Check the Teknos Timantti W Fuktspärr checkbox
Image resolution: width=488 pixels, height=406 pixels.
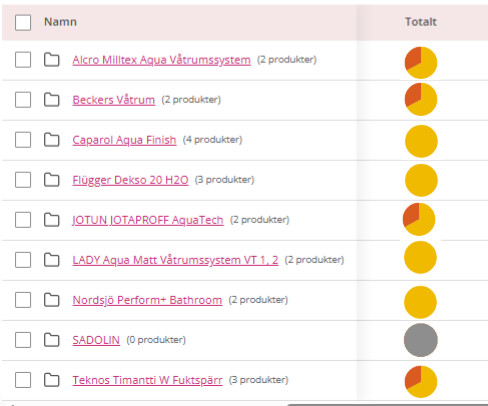point(23,380)
